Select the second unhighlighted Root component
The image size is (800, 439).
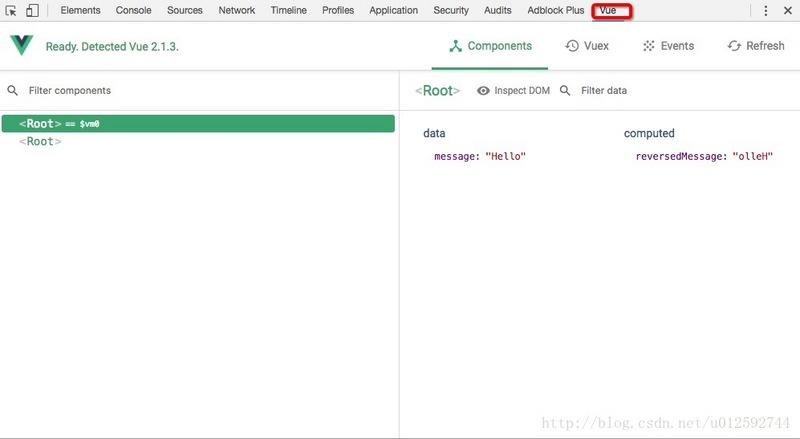pyautogui.click(x=40, y=141)
